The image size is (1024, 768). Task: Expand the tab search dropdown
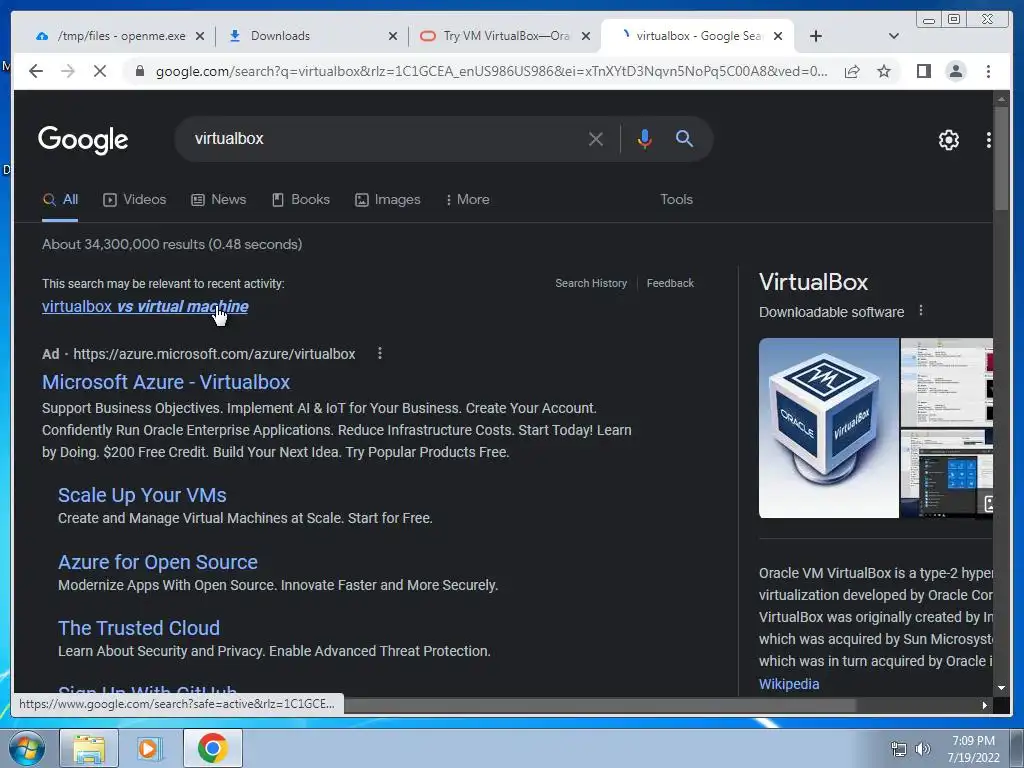(894, 36)
